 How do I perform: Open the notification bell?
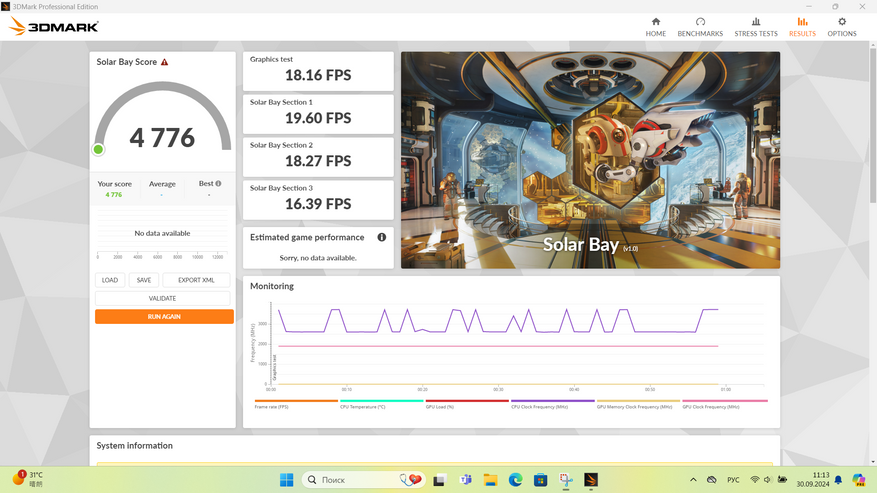838,480
